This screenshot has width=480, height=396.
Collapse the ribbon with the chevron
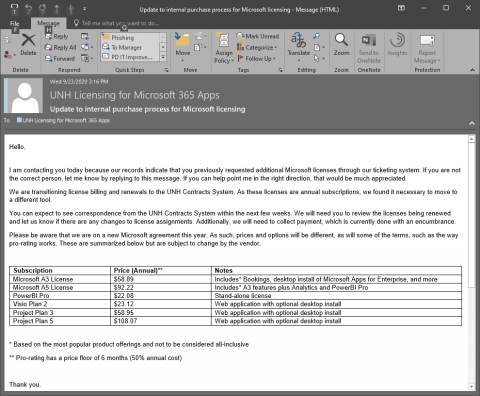click(472, 70)
